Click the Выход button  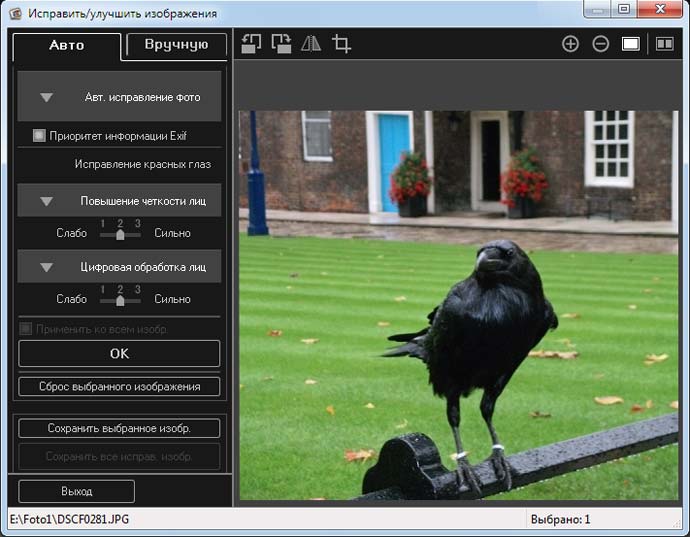coord(77,491)
